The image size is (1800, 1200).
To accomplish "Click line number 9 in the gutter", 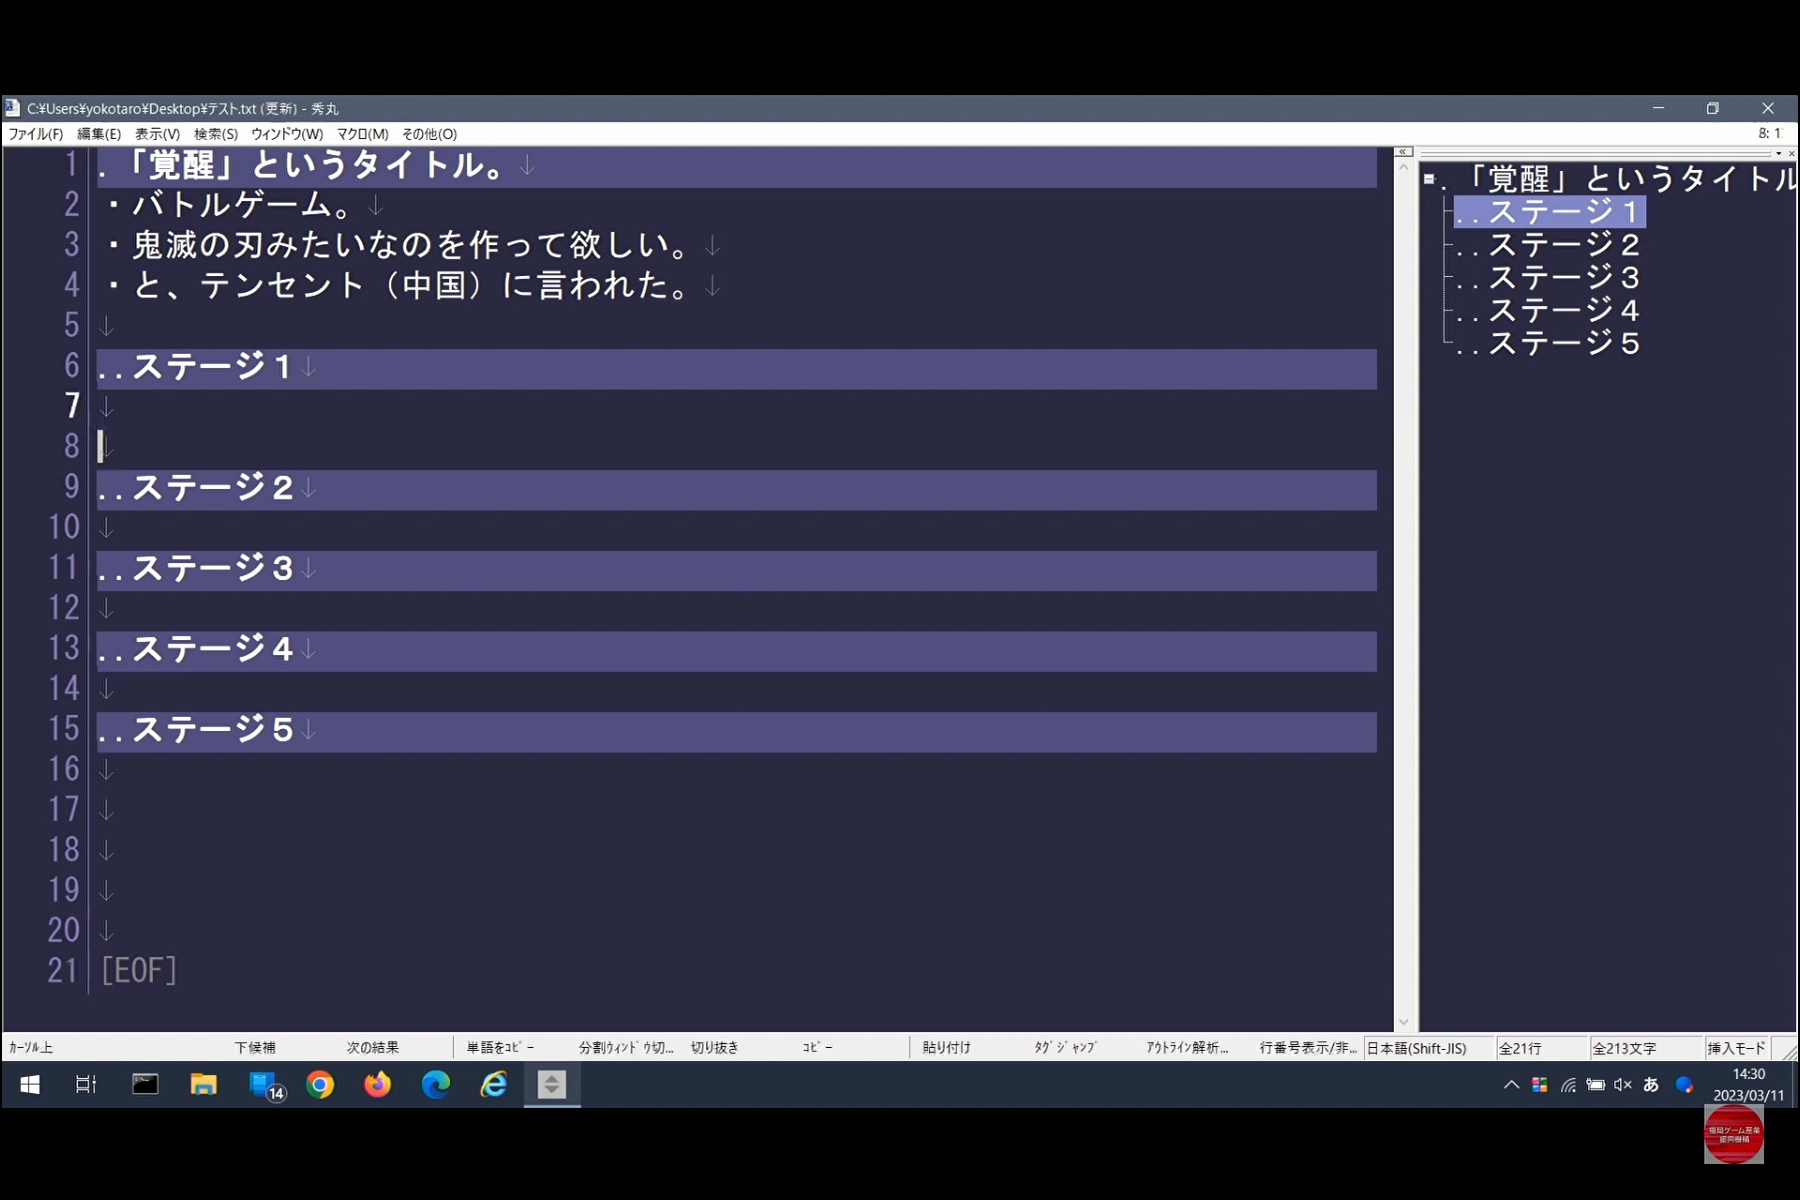I will point(71,487).
